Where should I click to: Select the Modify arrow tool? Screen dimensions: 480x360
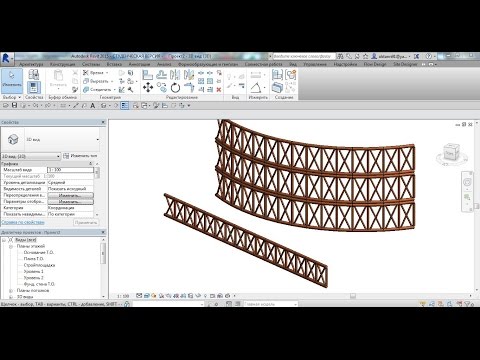12,80
